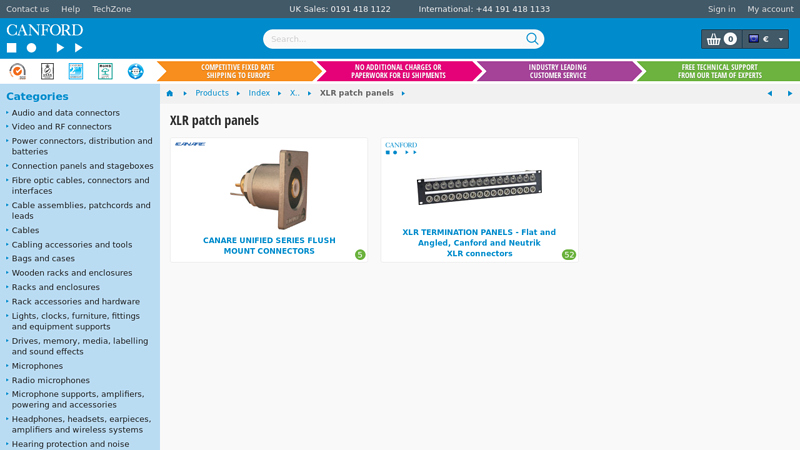800x450 pixels.
Task: Click the grey UKAS certification badge
Action: tap(47, 71)
